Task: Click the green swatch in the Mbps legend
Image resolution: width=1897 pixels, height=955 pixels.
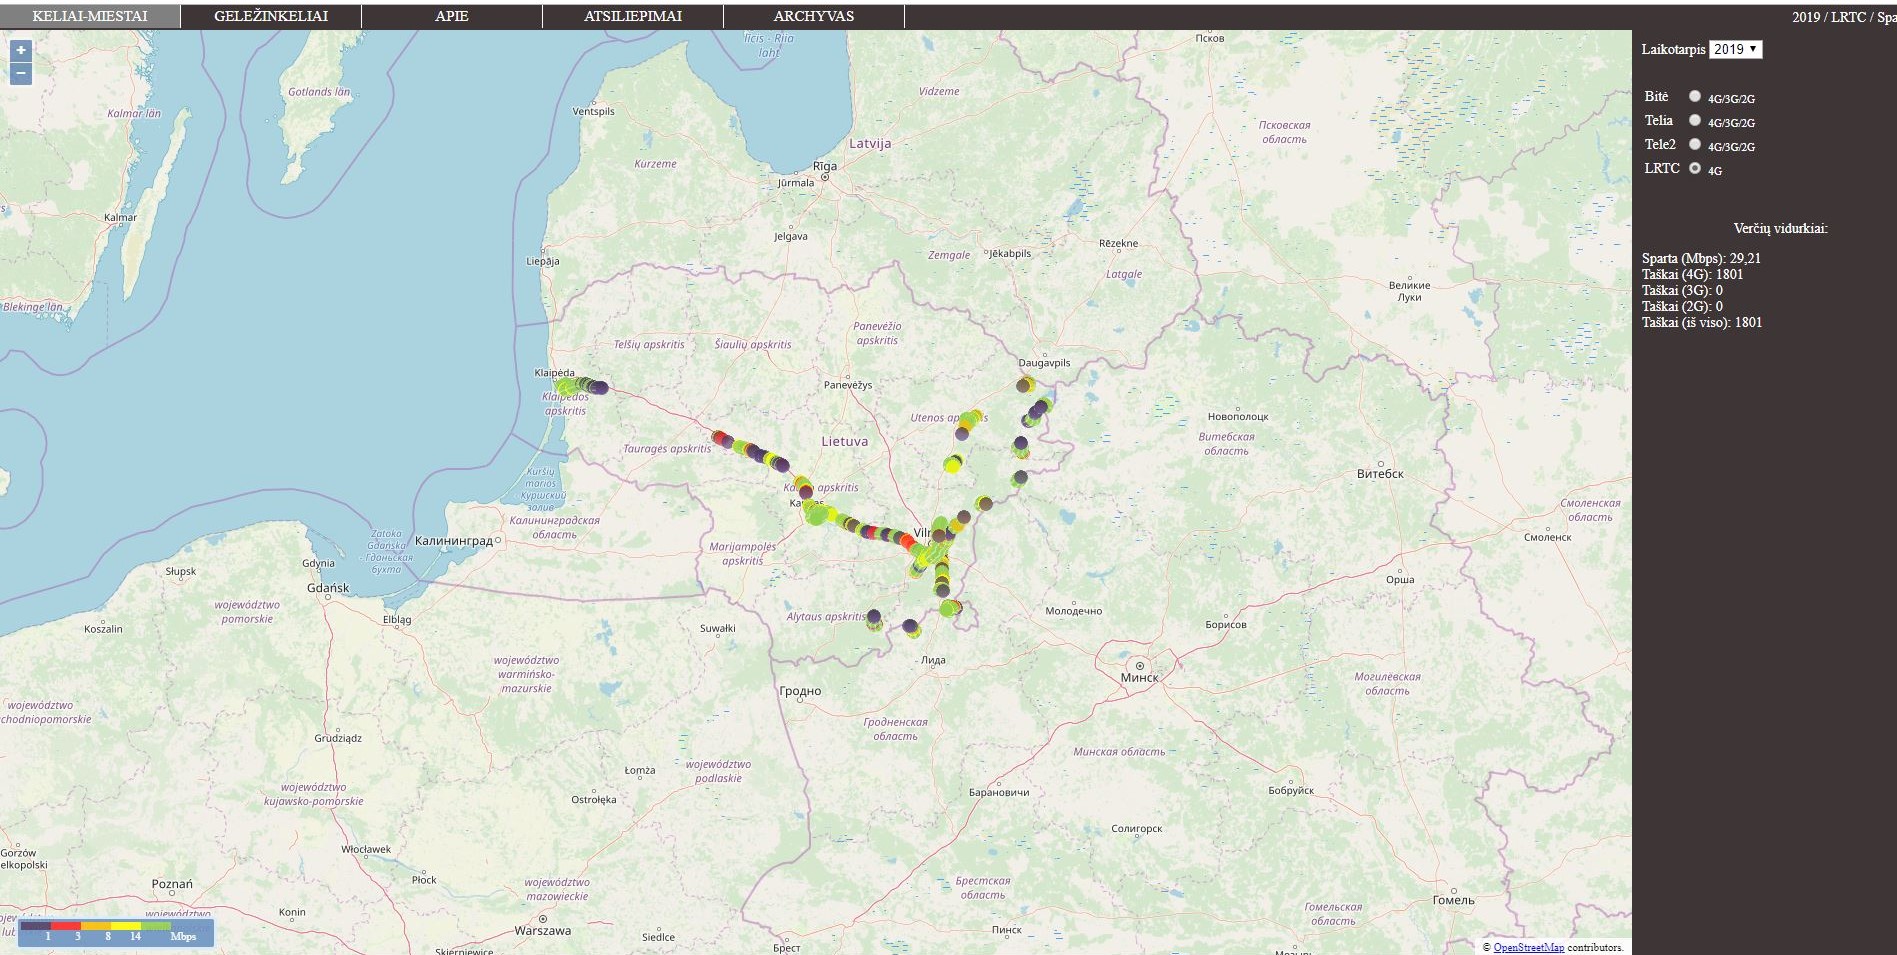Action: point(156,926)
